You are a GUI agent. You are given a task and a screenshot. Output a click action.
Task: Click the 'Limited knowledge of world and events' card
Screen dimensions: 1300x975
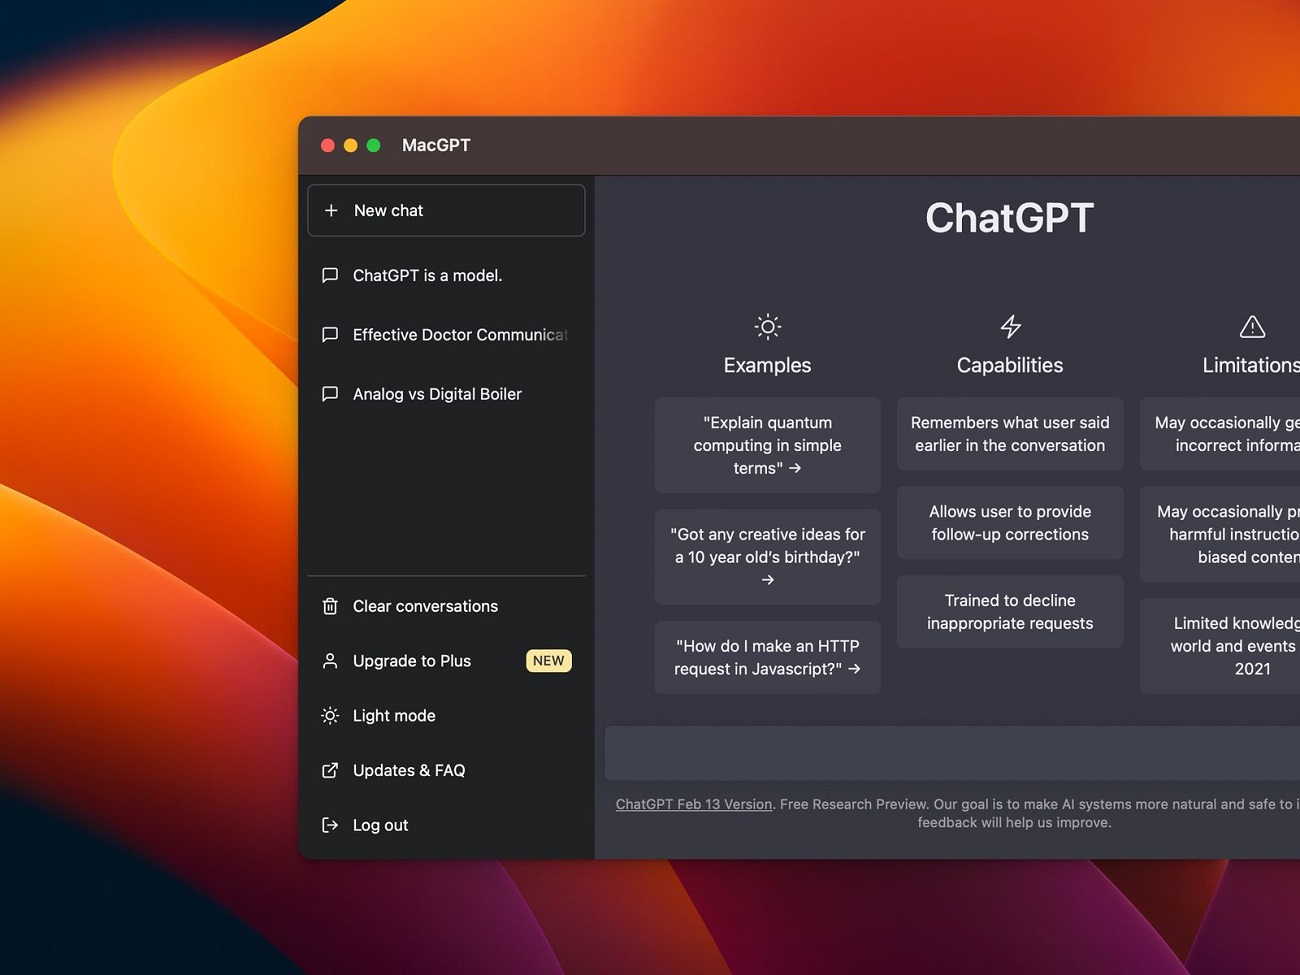click(1220, 646)
